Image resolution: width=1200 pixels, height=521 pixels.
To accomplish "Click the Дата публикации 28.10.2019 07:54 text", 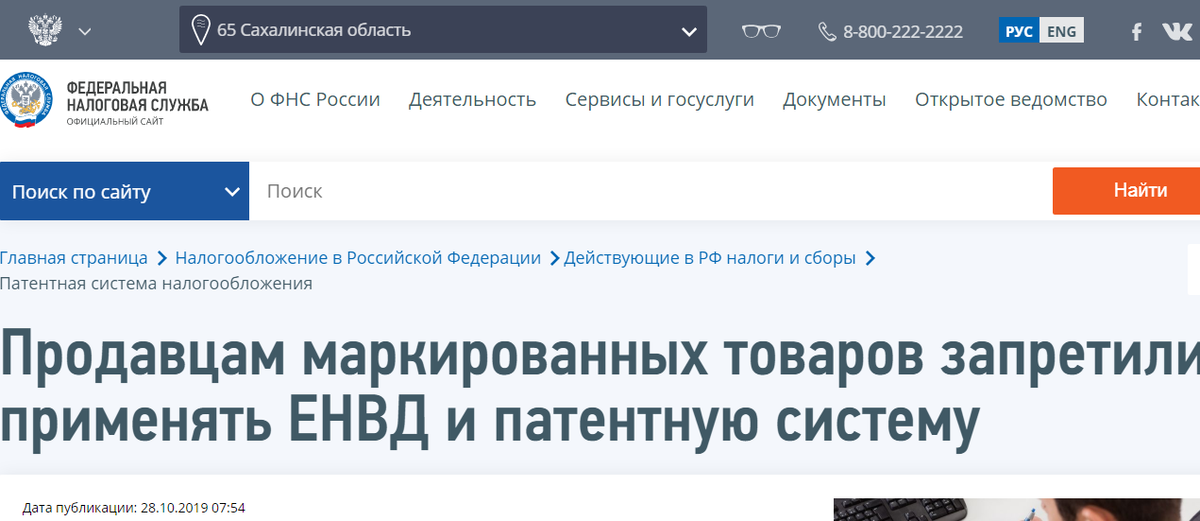I will 134,507.
